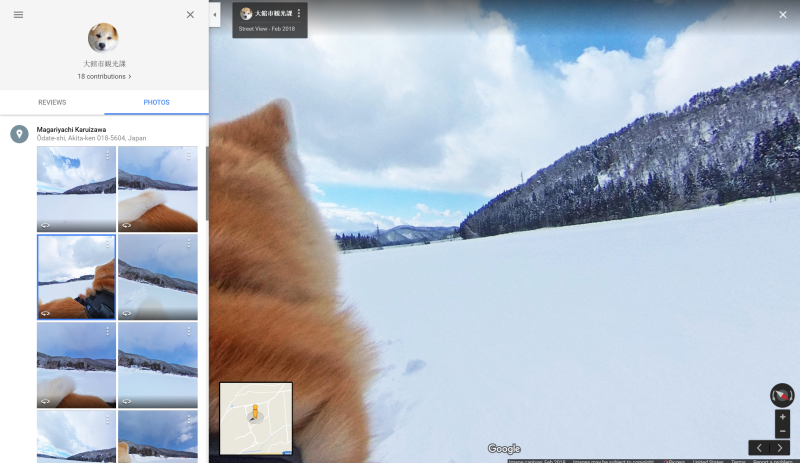The height and width of the screenshot is (463, 800).
Task: Open second-row right thumbnail of tilted mountain
Action: (158, 277)
